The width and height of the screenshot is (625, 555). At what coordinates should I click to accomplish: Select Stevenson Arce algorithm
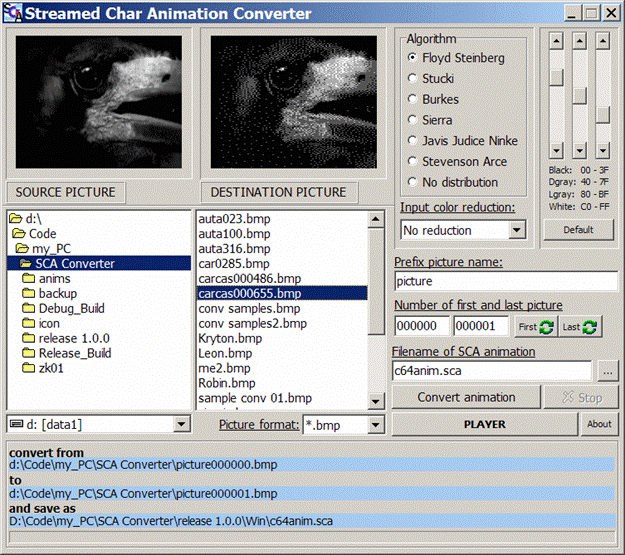point(458,161)
